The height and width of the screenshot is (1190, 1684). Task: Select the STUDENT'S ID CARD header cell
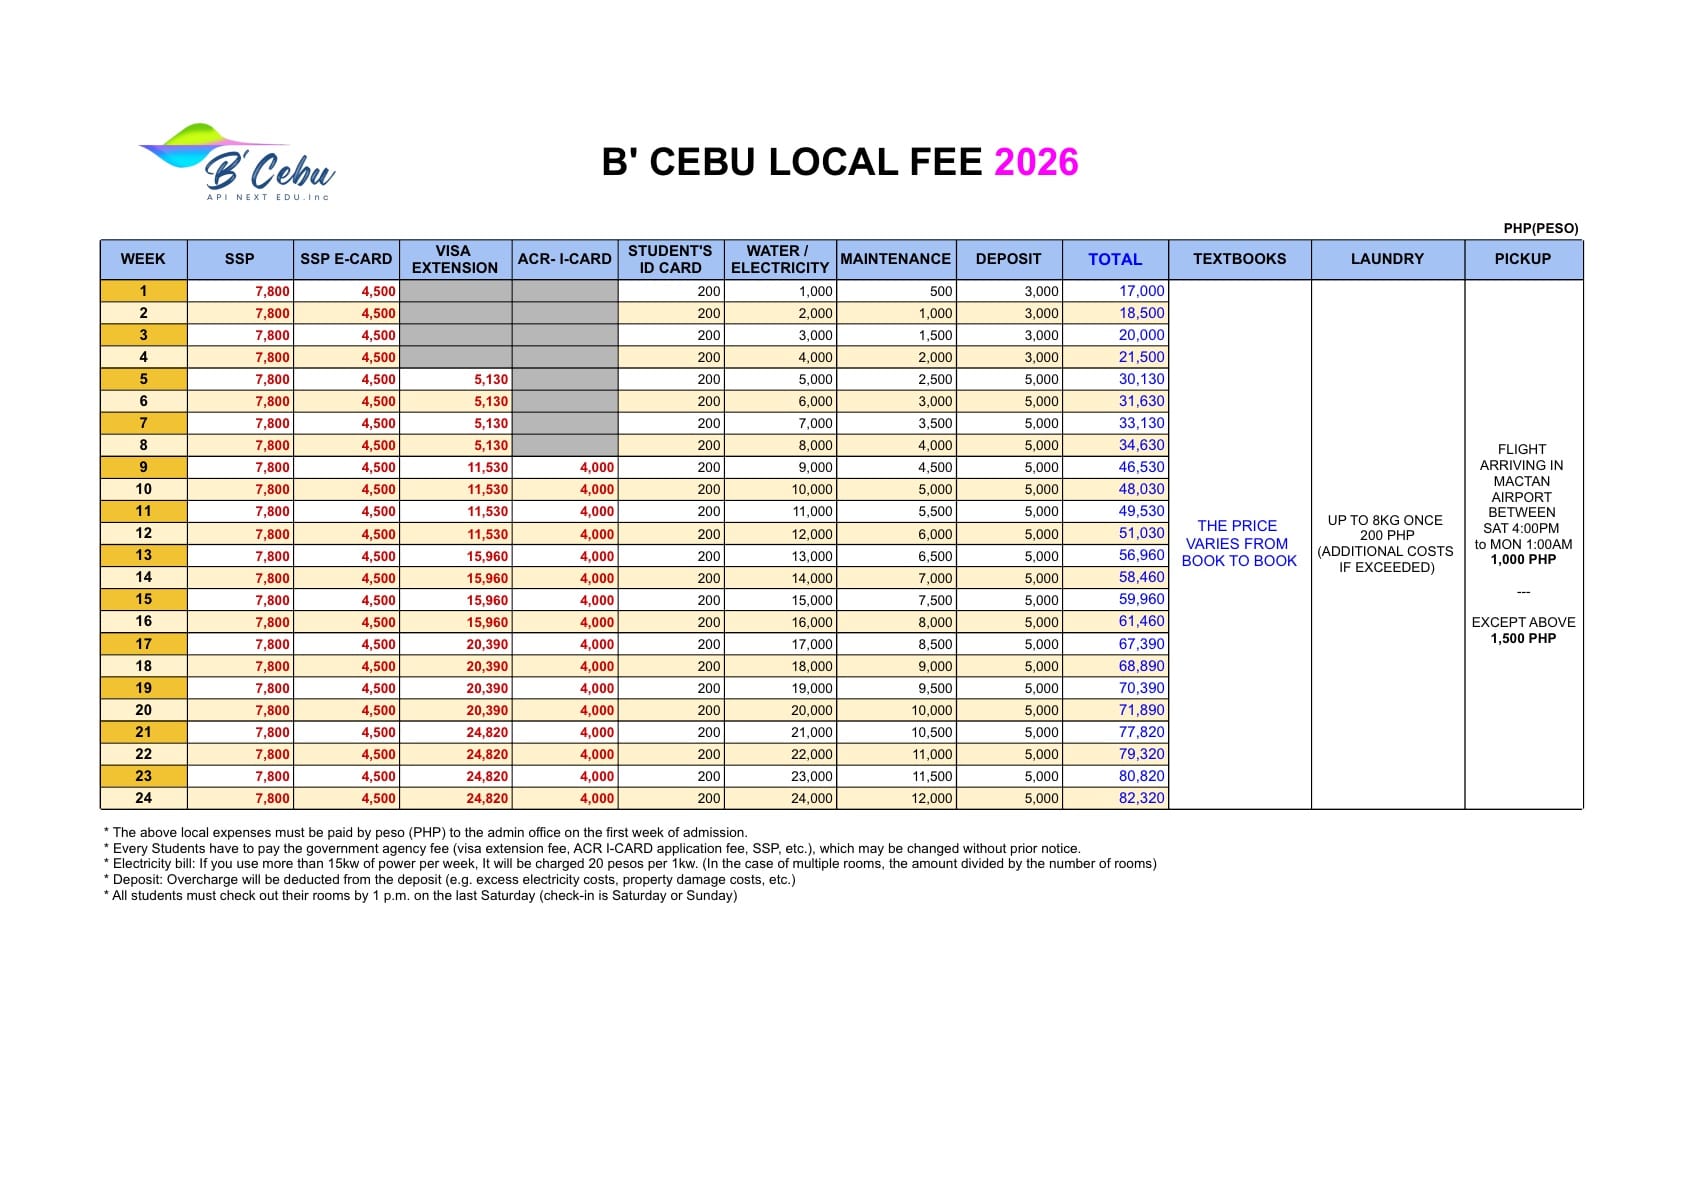(x=670, y=259)
